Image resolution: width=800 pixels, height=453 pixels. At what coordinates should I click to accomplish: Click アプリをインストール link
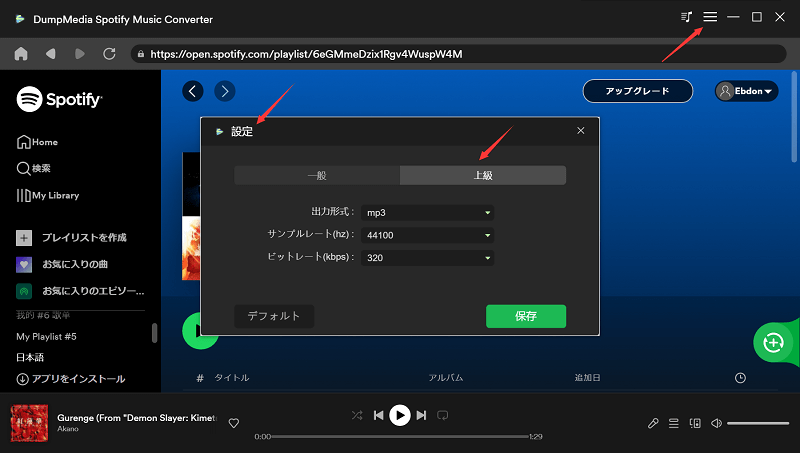(x=71, y=379)
